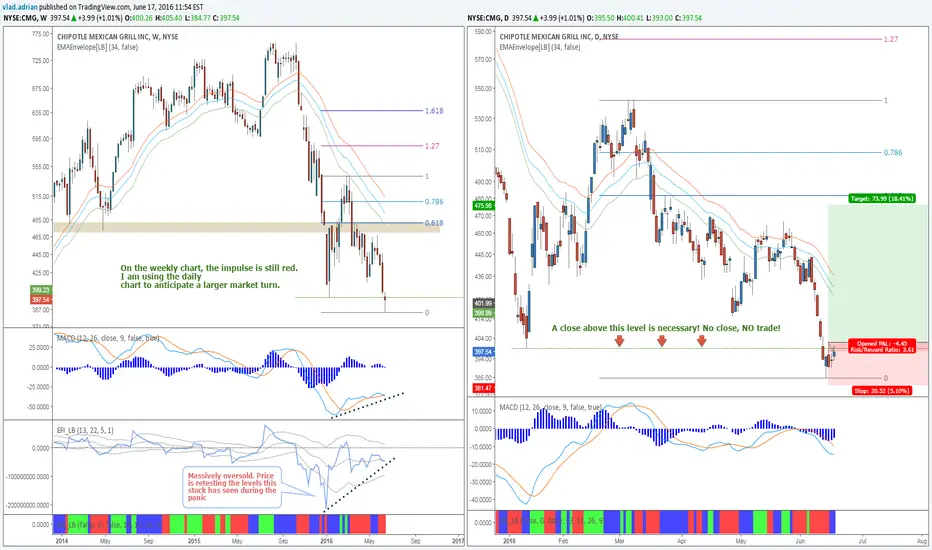Click the EMAEnvelope[LB] indicator label on the daily chart

[540, 47]
